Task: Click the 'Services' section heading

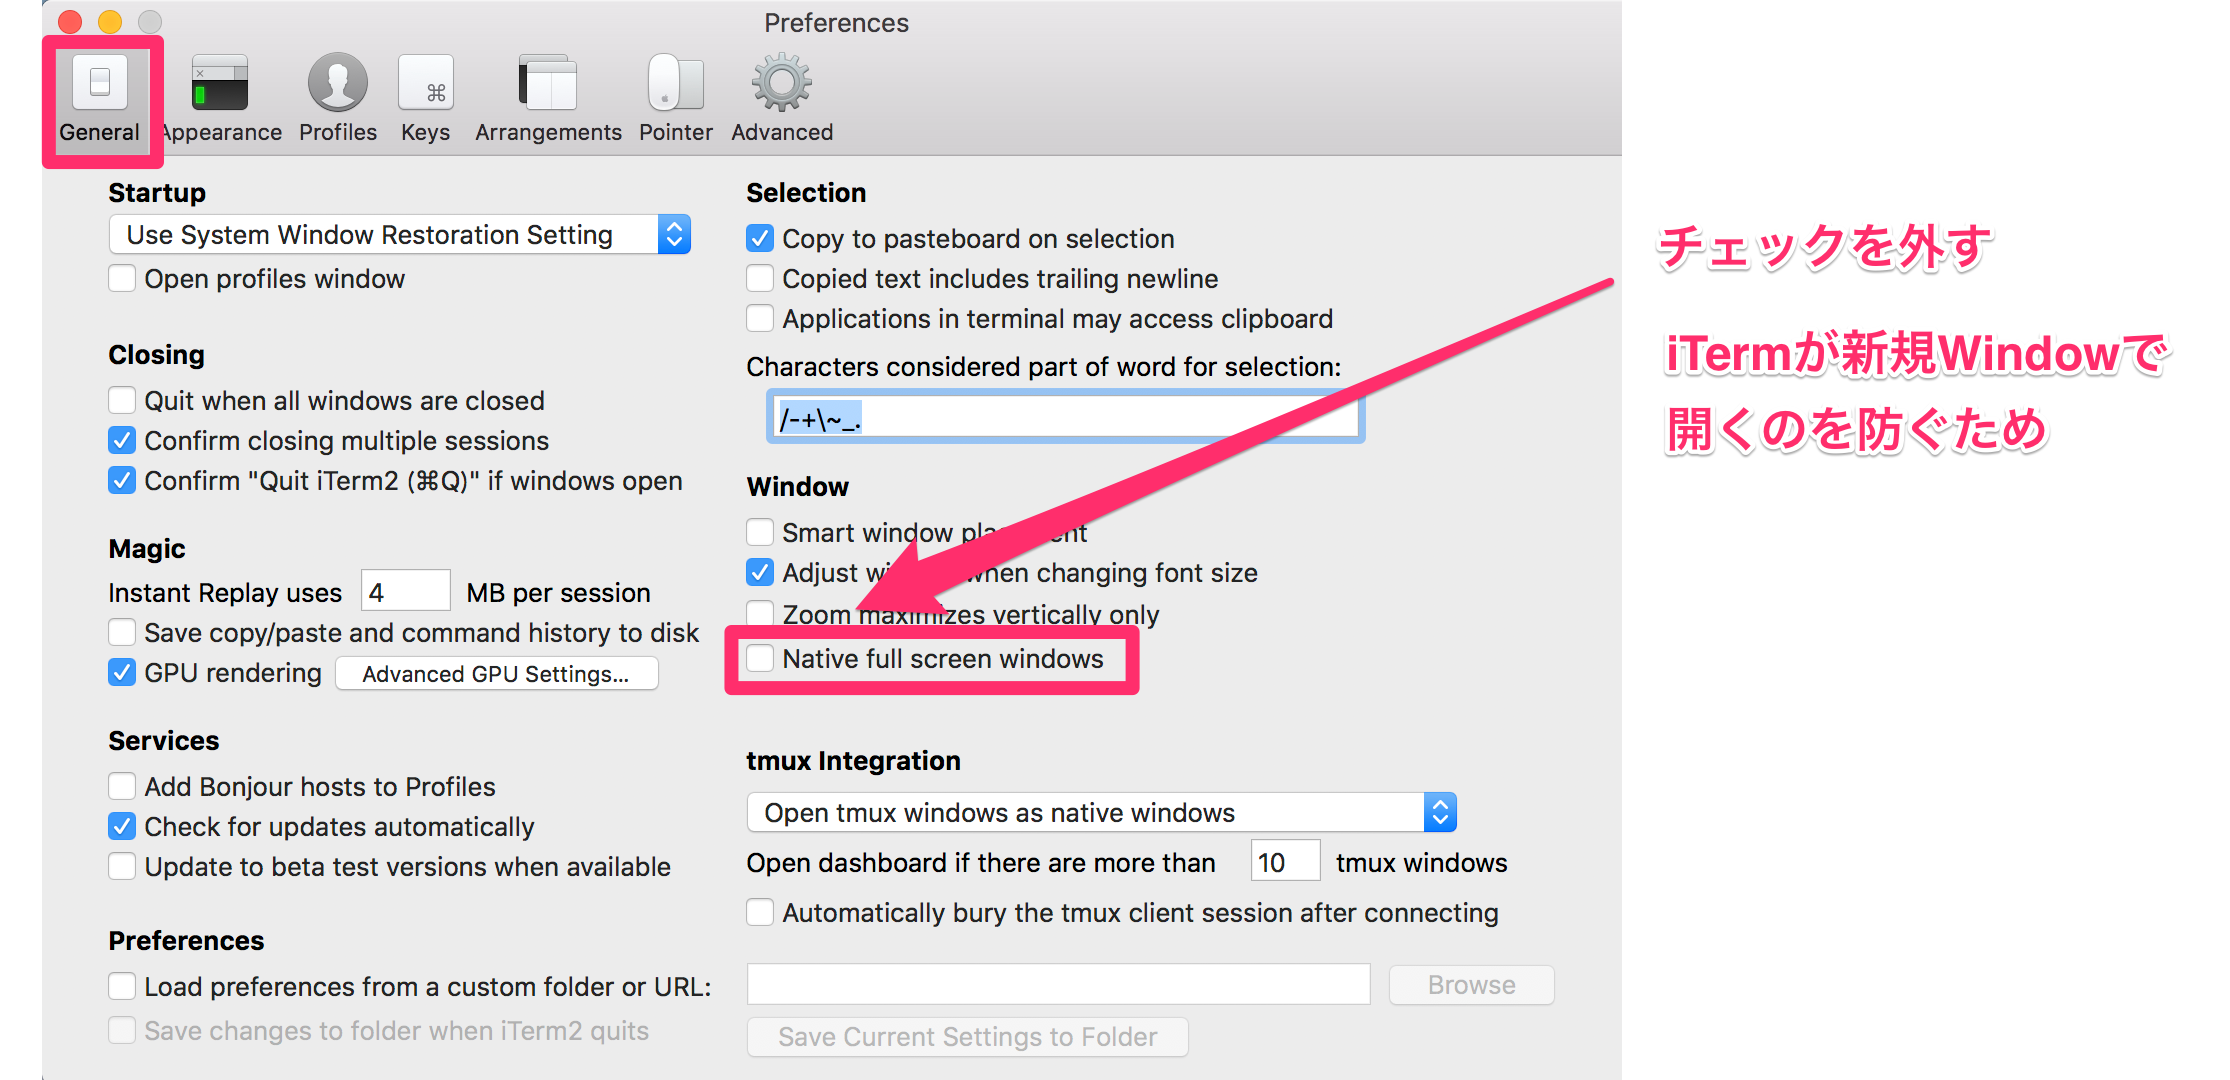Action: 164,741
